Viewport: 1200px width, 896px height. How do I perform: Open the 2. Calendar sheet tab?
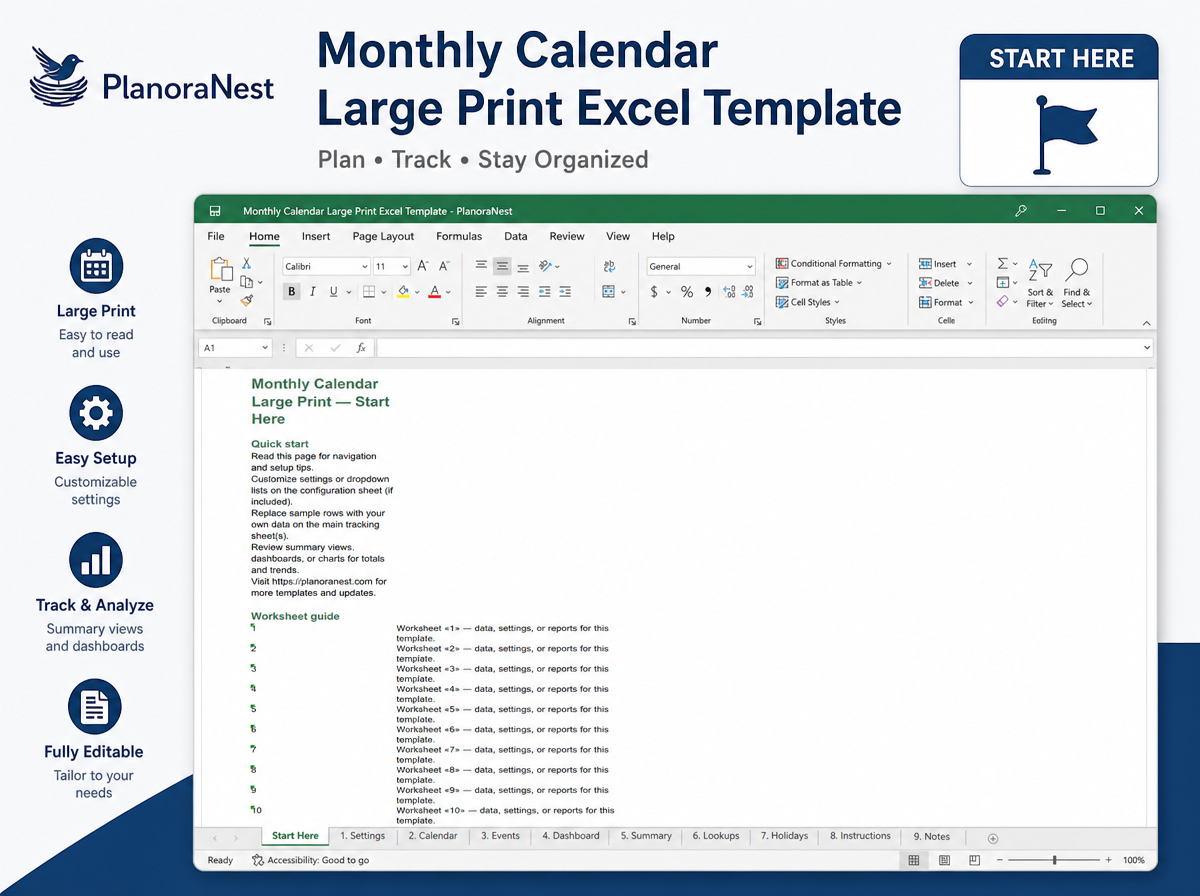point(433,836)
